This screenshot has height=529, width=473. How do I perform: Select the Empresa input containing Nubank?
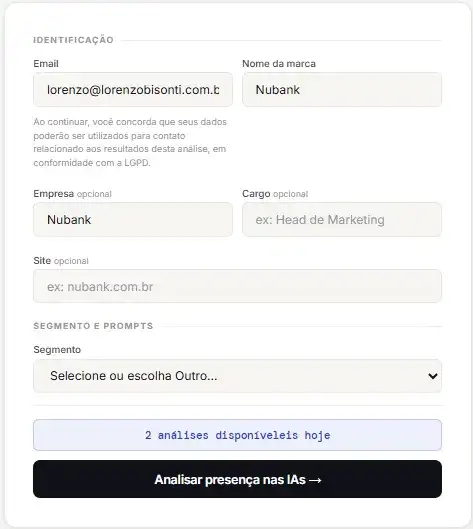click(133, 219)
